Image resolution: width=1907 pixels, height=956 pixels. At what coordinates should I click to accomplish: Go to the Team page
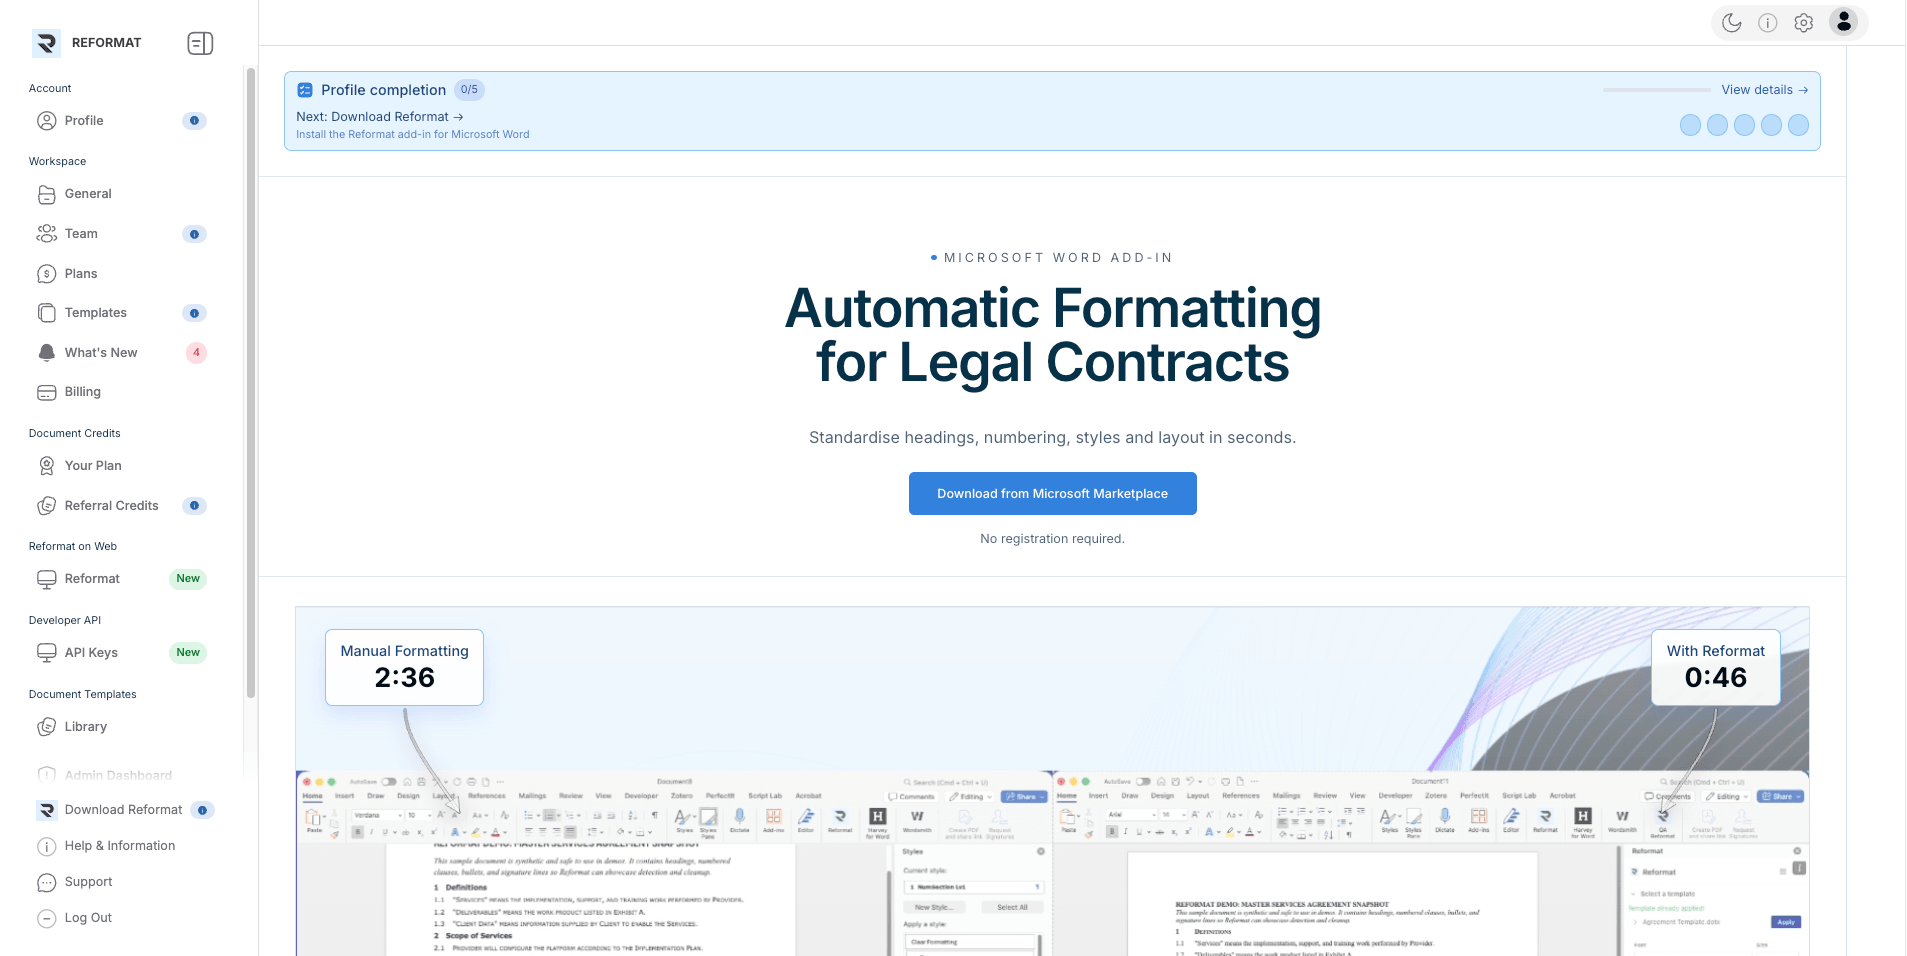(81, 234)
